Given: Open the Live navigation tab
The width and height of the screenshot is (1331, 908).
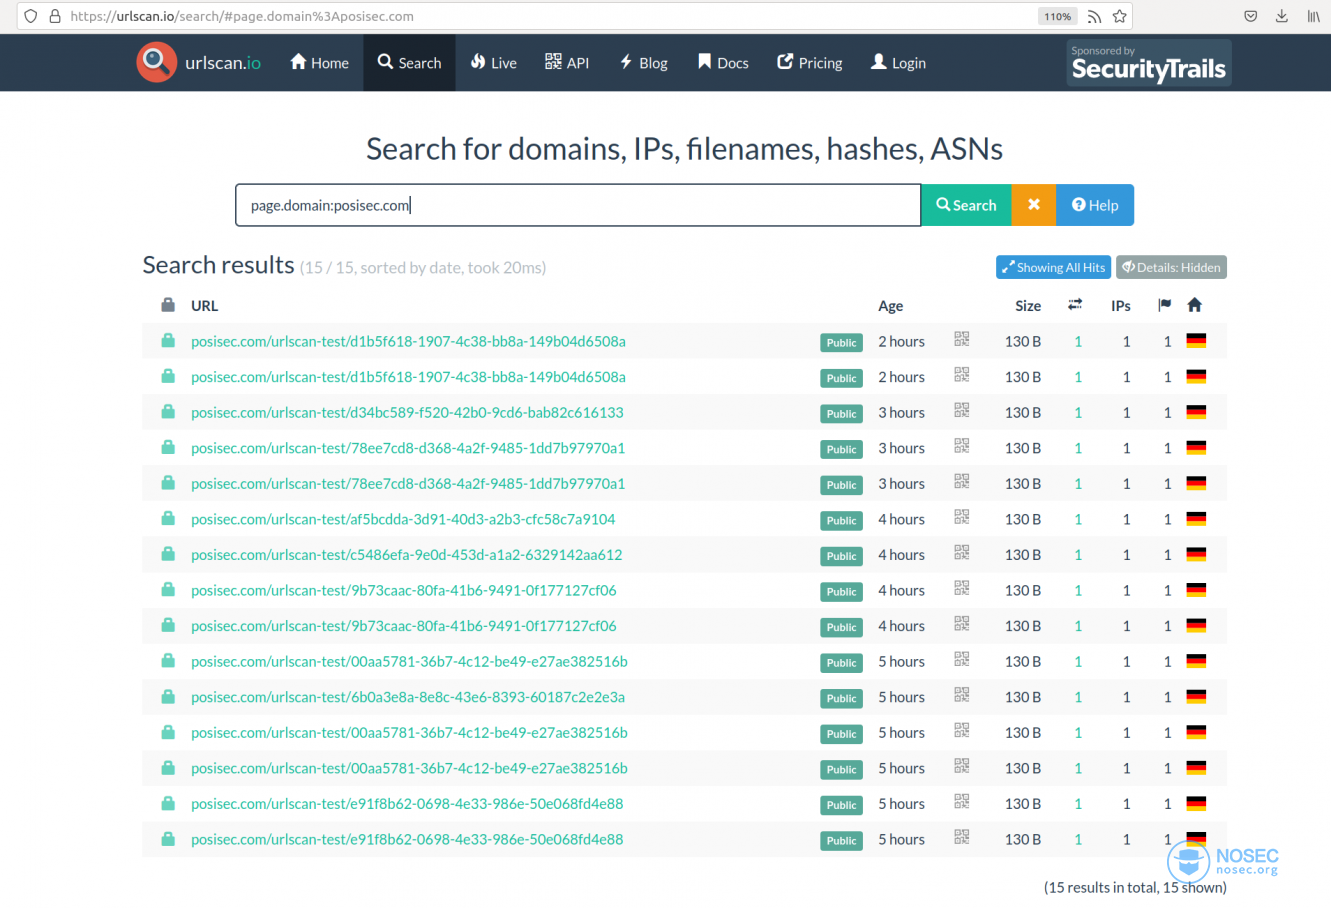Looking at the screenshot, I should pos(494,63).
